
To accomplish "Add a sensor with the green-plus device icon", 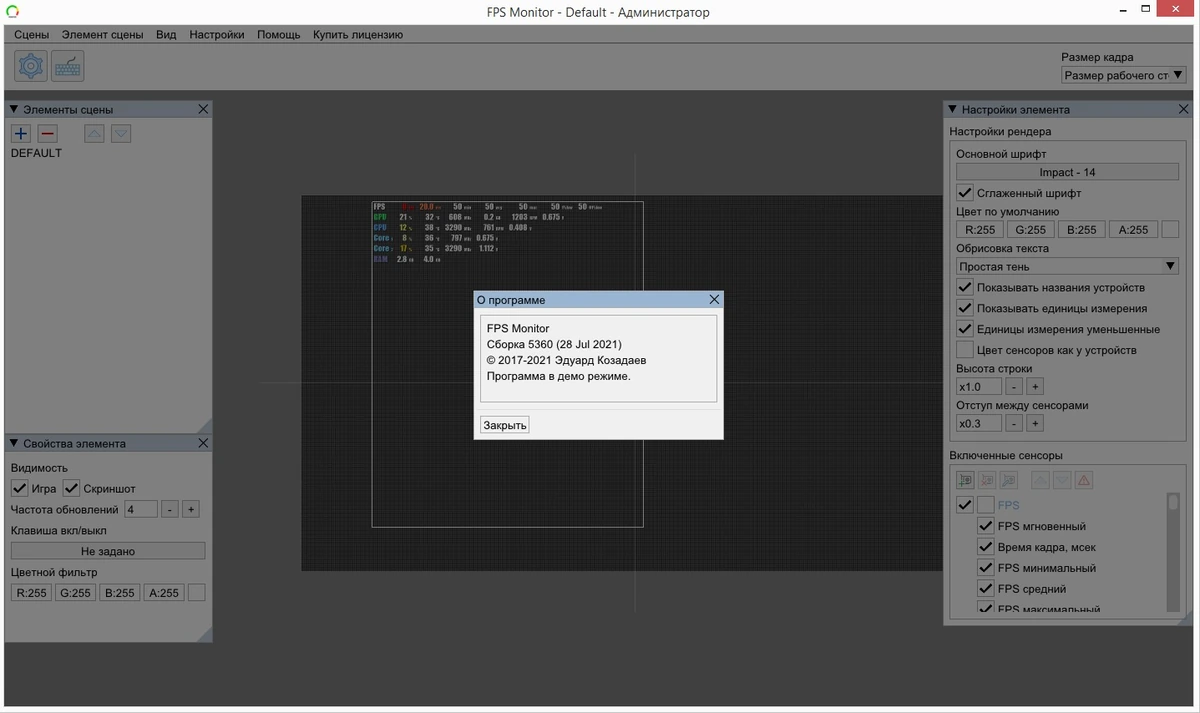I will (x=965, y=481).
